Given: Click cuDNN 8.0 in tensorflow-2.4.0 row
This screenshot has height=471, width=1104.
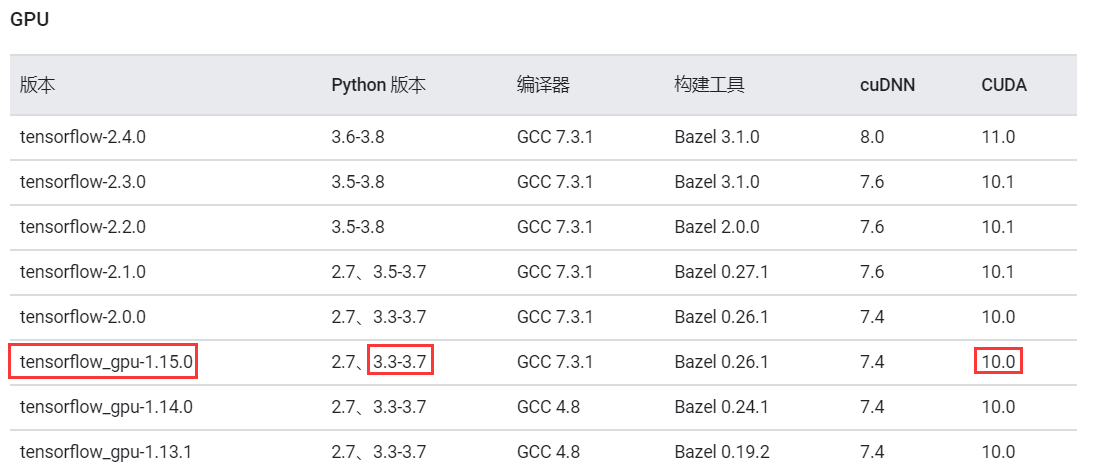Looking at the screenshot, I should tap(872, 137).
